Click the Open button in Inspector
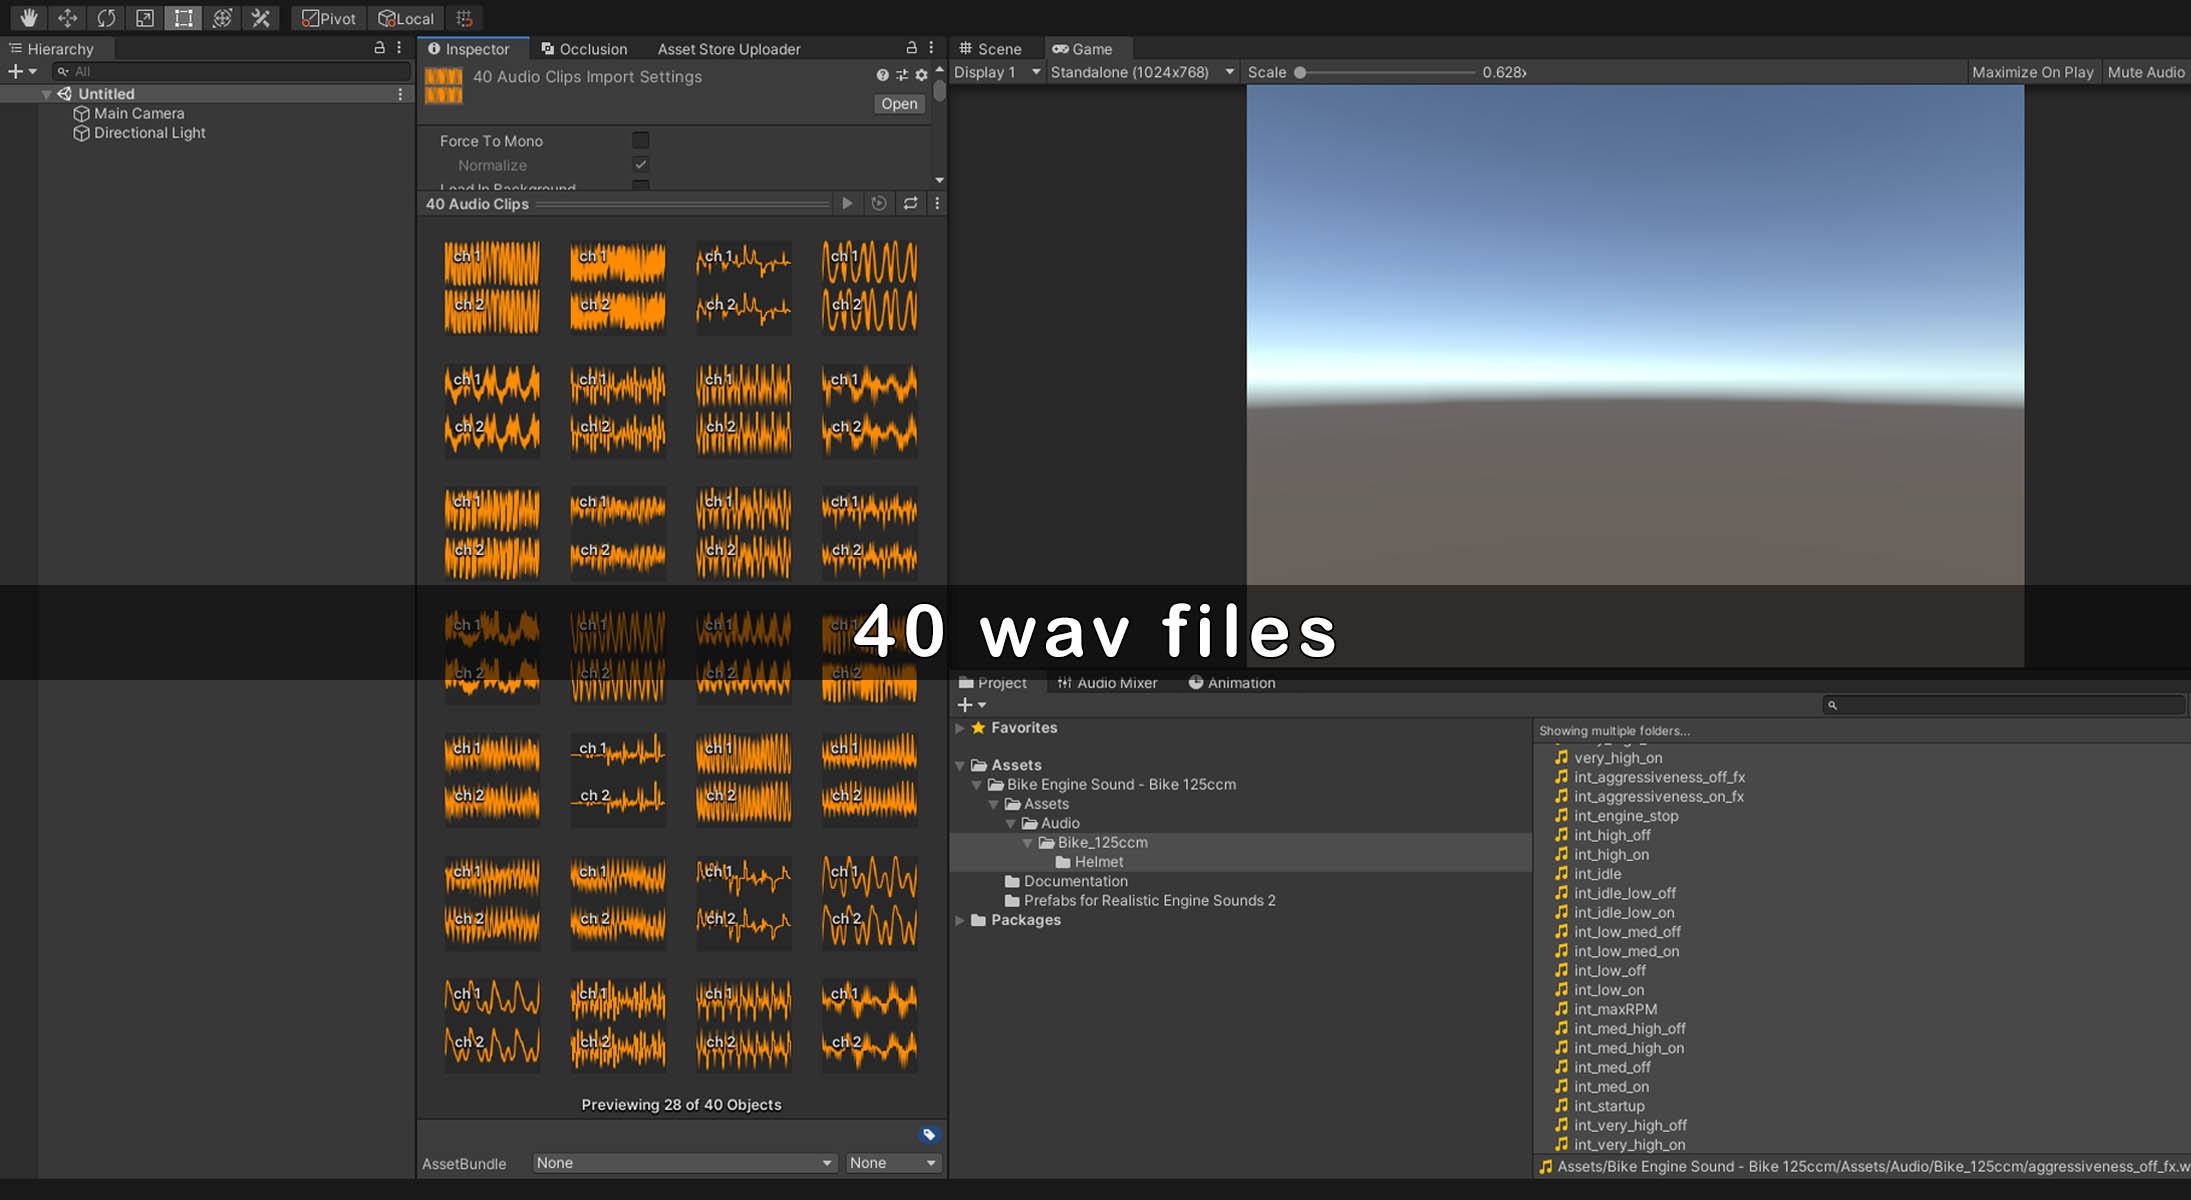The image size is (2191, 1200). click(898, 103)
